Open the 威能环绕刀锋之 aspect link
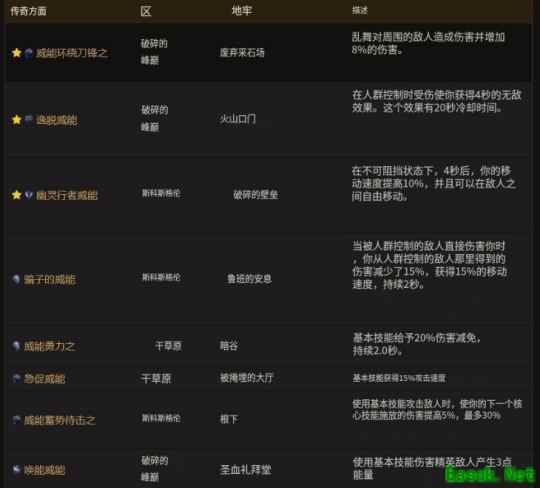 click(72, 53)
